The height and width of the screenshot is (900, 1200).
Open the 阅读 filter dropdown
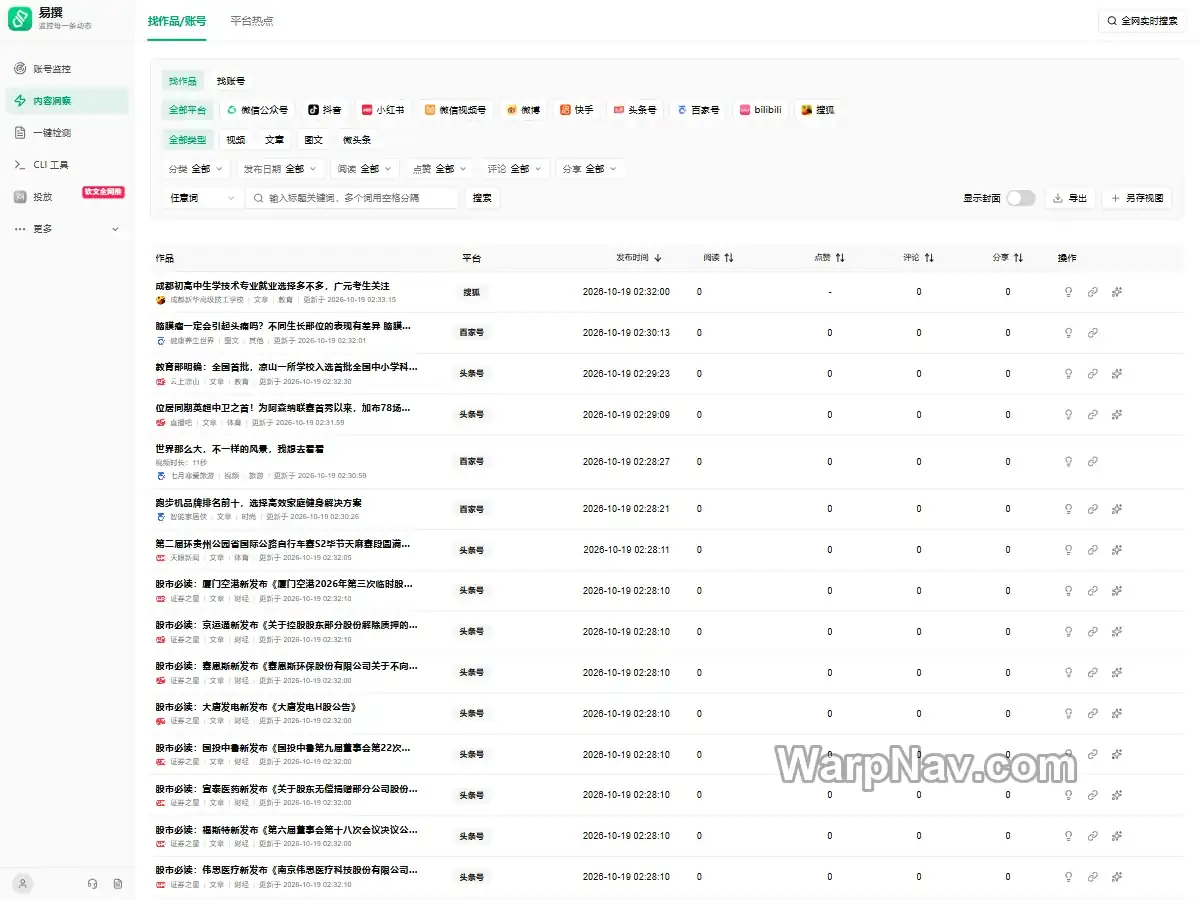point(365,169)
